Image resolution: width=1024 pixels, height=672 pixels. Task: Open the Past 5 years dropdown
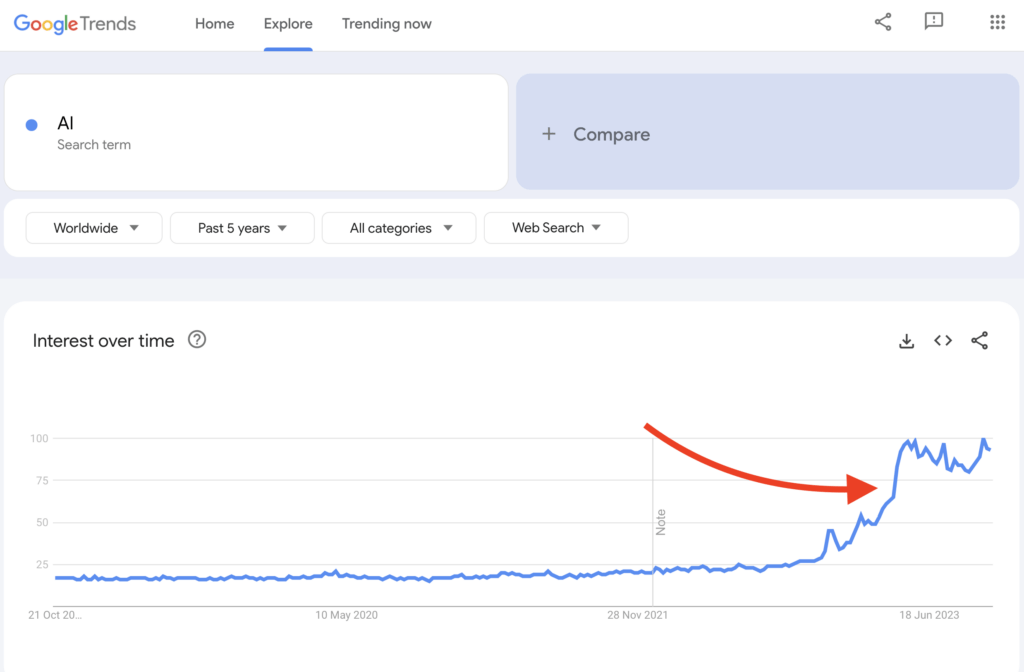coord(242,228)
